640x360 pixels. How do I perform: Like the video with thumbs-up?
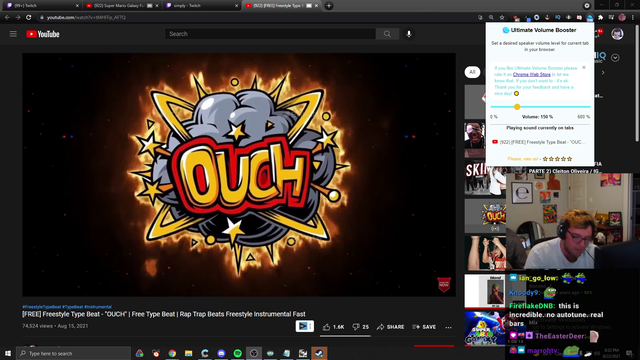pos(333,327)
